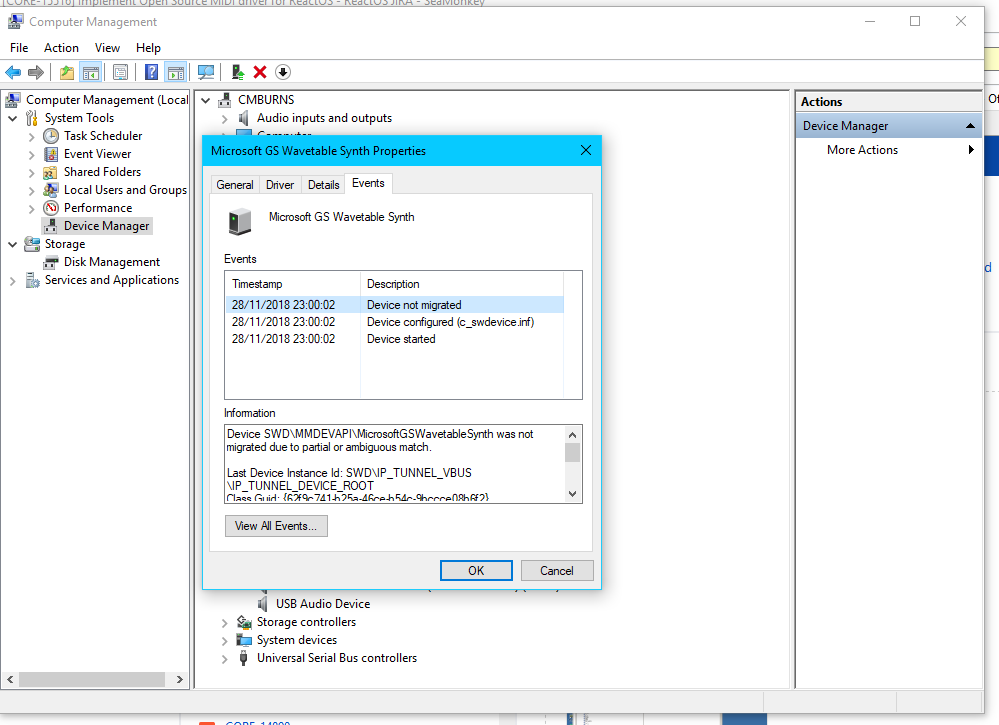Viewport: 999px width, 725px height.
Task: Click the Information box scroll down arrow
Action: pyautogui.click(x=572, y=494)
